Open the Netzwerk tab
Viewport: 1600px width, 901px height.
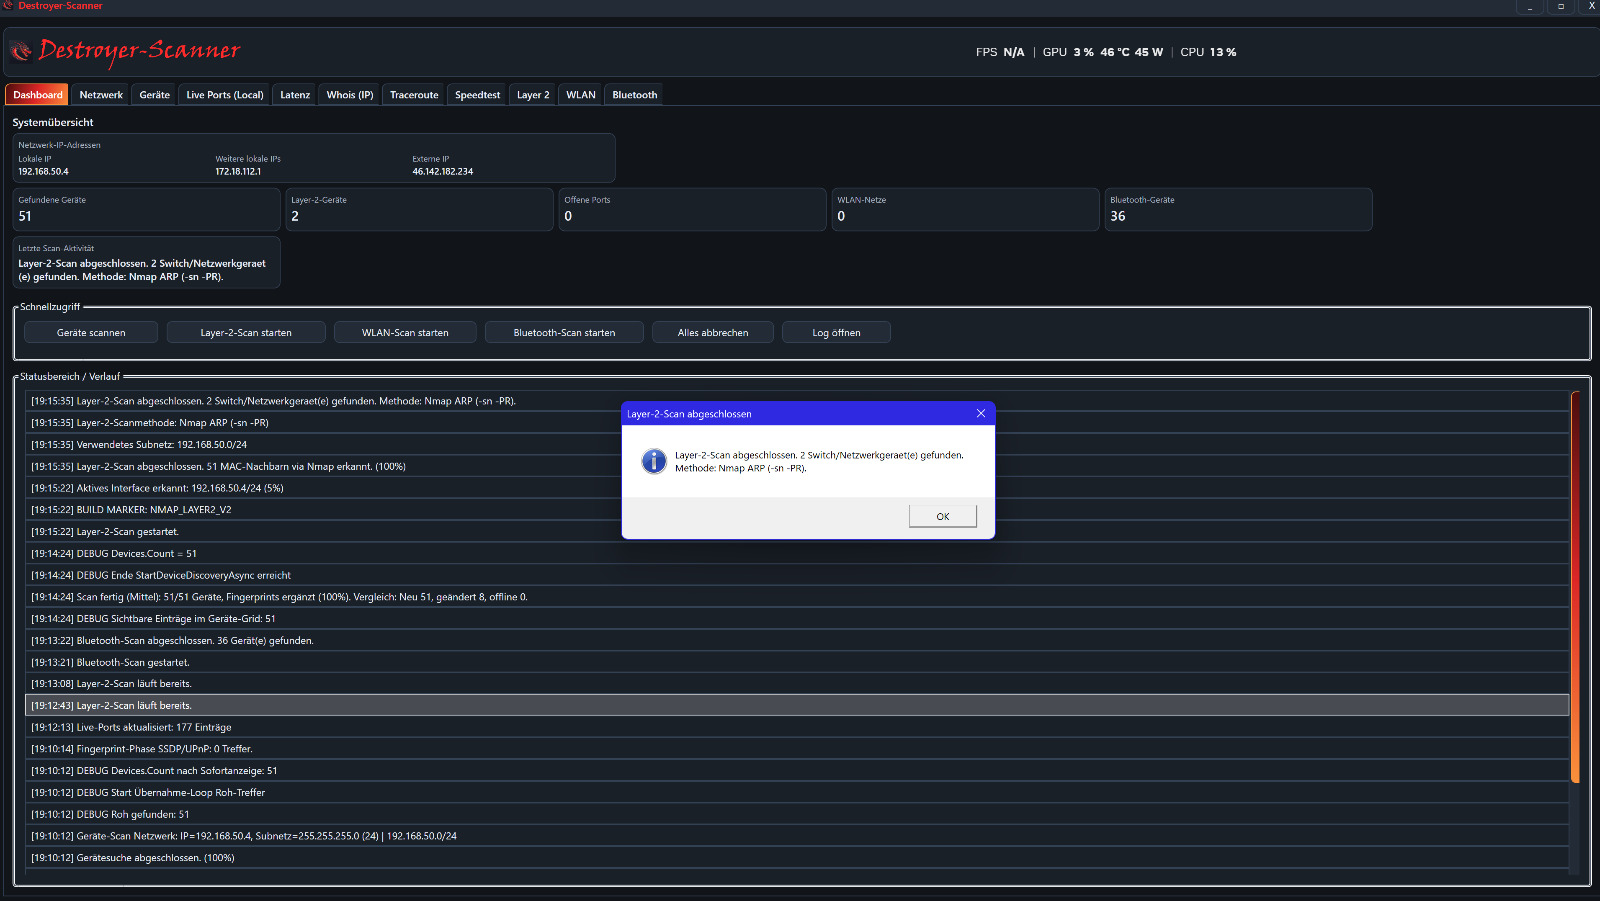pyautogui.click(x=101, y=95)
